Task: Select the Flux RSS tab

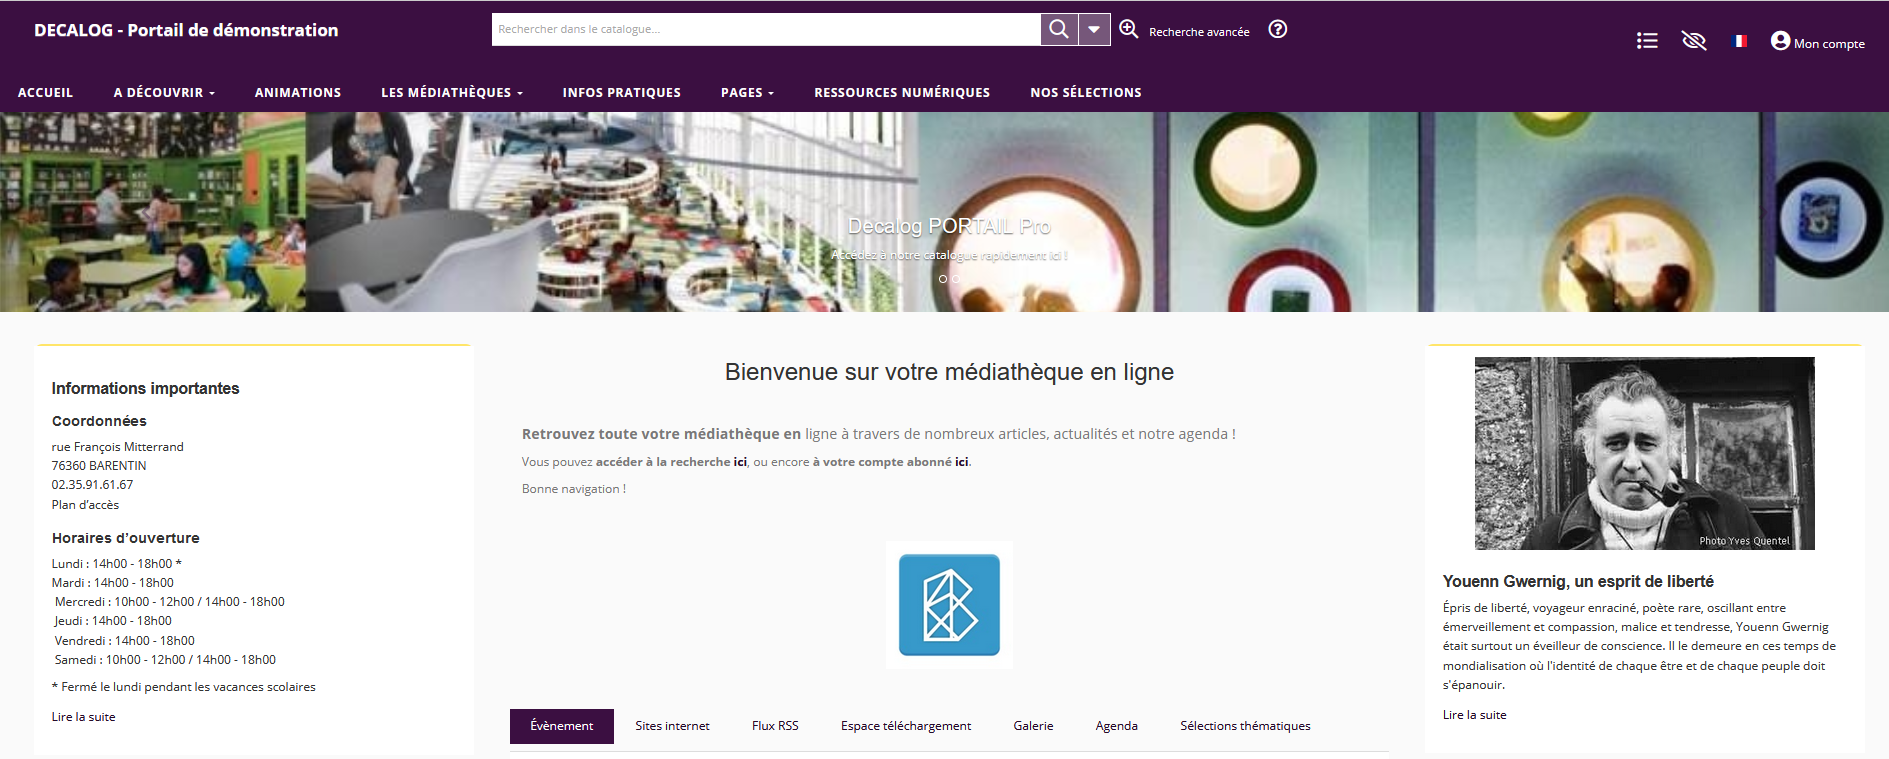Action: tap(775, 726)
